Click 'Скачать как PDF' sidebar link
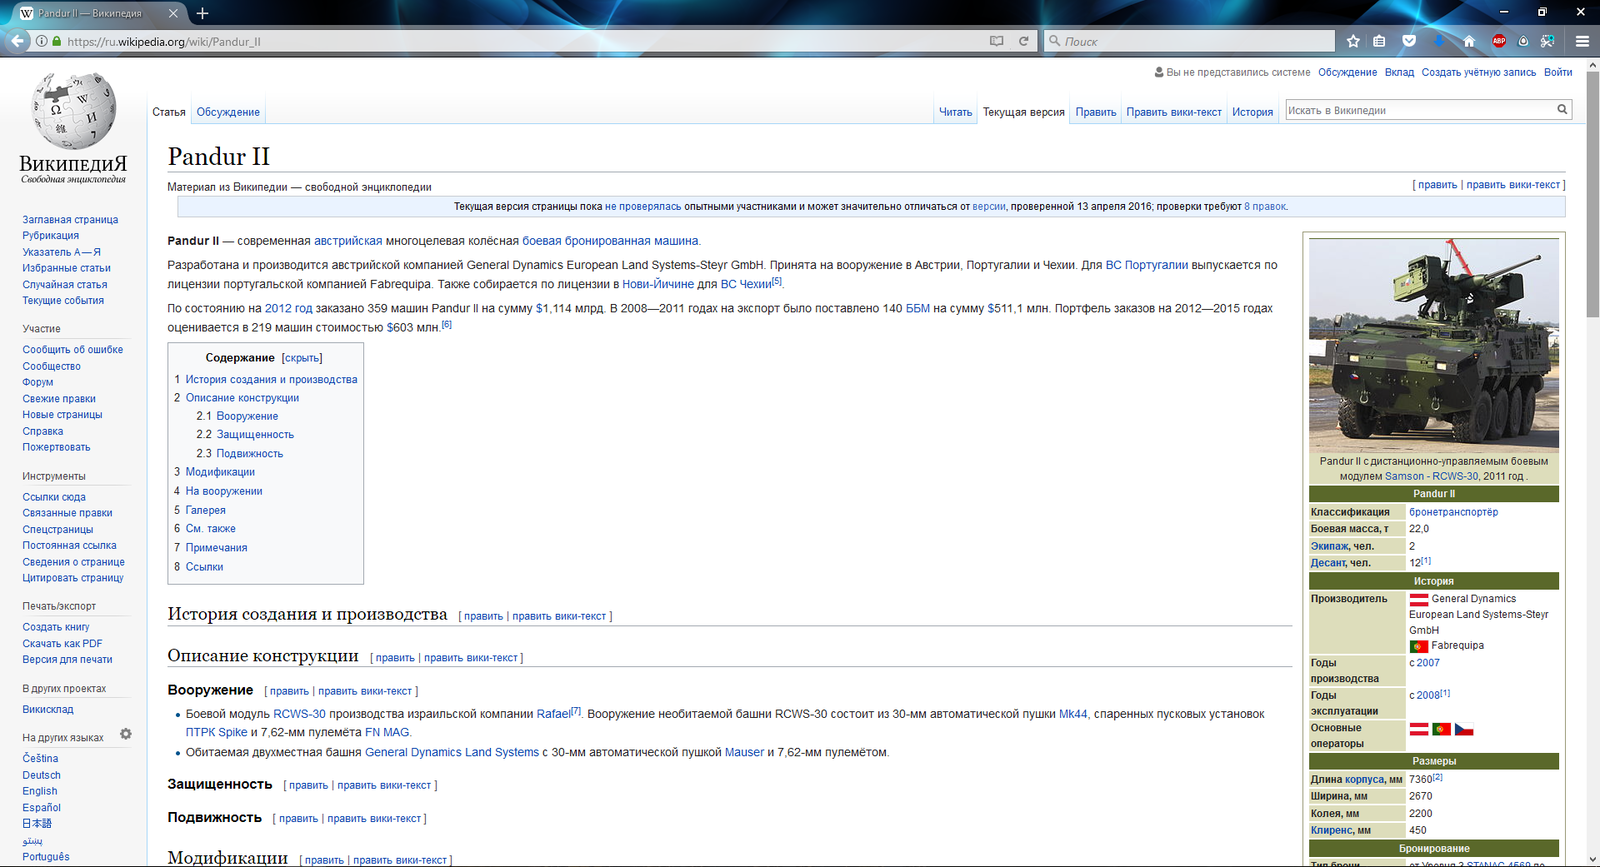 pyautogui.click(x=62, y=643)
